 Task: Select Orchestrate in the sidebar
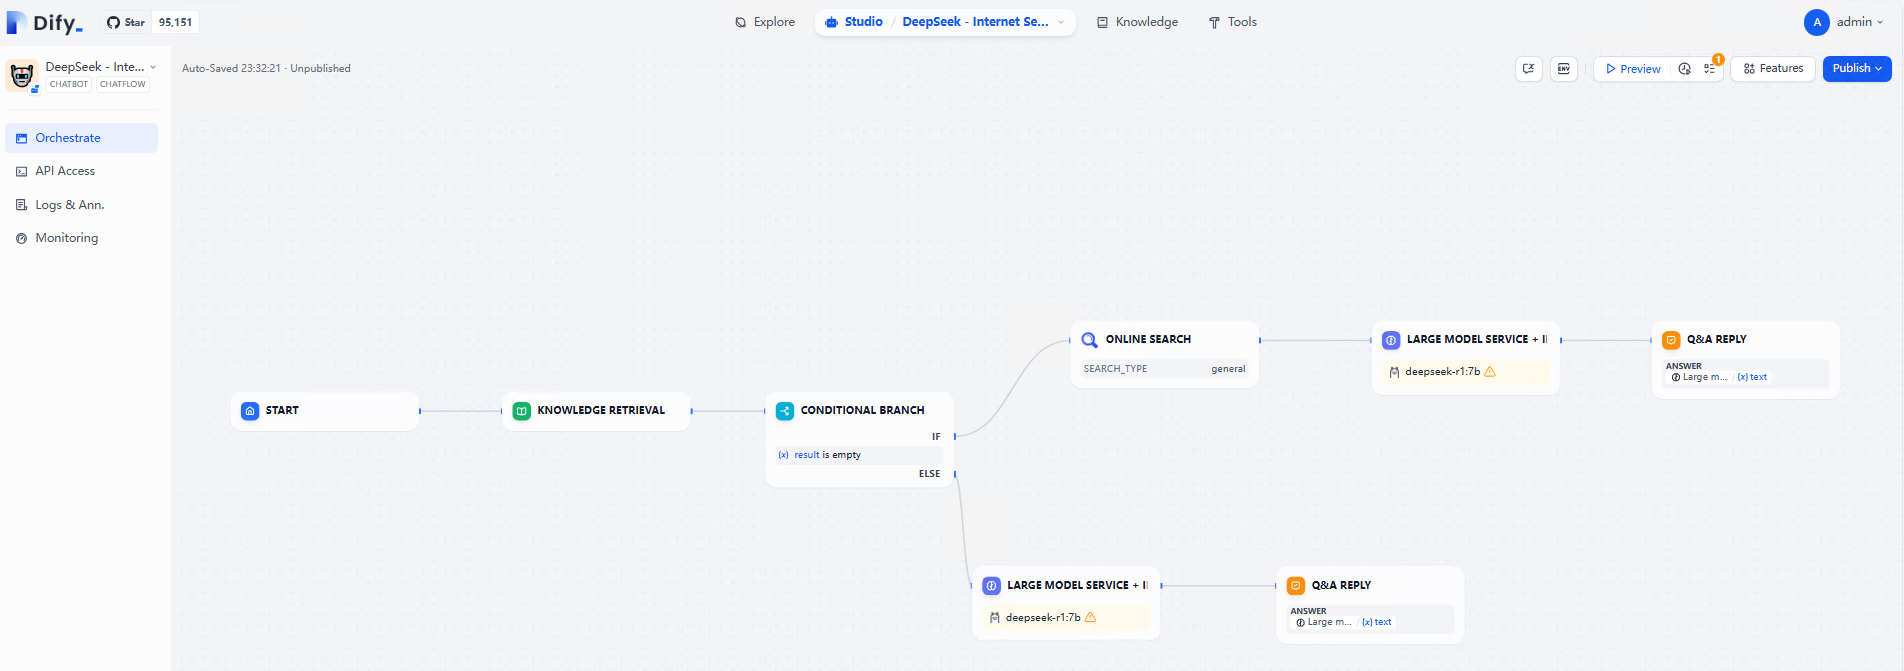coord(82,138)
